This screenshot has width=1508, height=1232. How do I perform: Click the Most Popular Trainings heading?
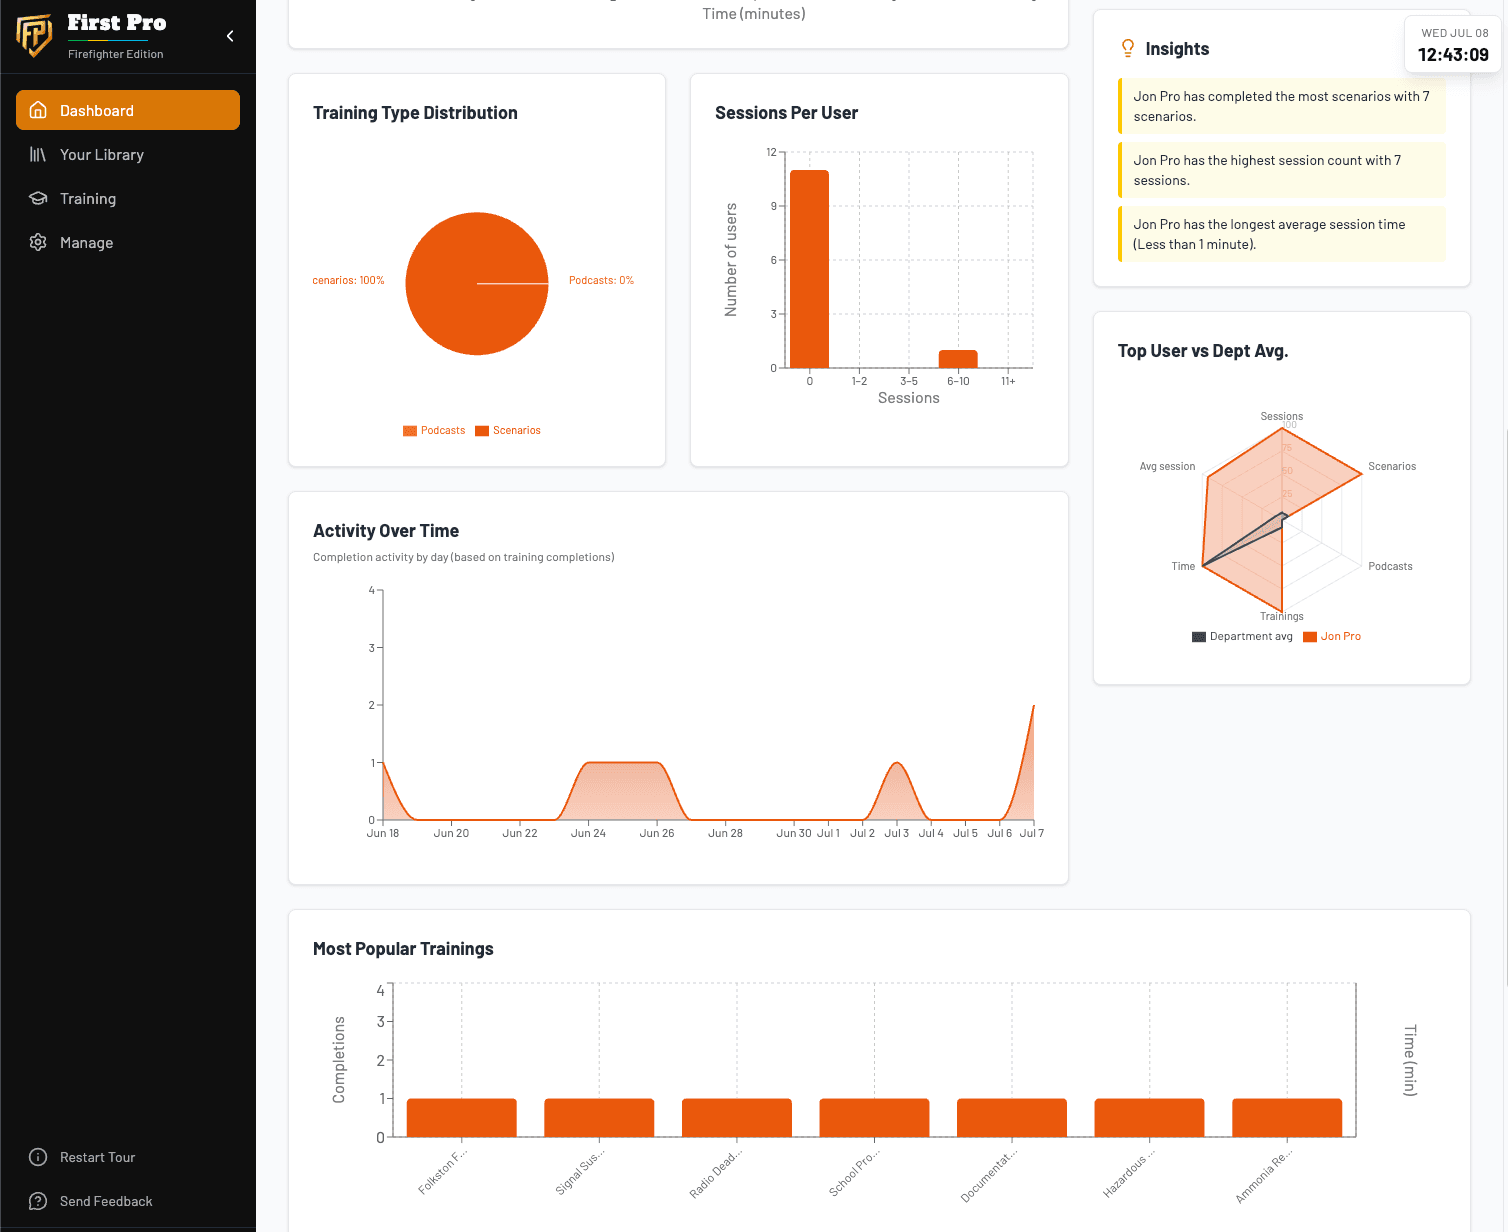point(403,949)
